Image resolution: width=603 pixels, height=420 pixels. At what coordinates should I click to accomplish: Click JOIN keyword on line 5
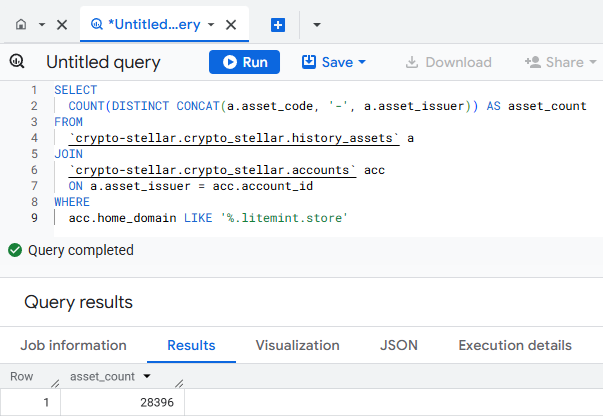(x=68, y=154)
